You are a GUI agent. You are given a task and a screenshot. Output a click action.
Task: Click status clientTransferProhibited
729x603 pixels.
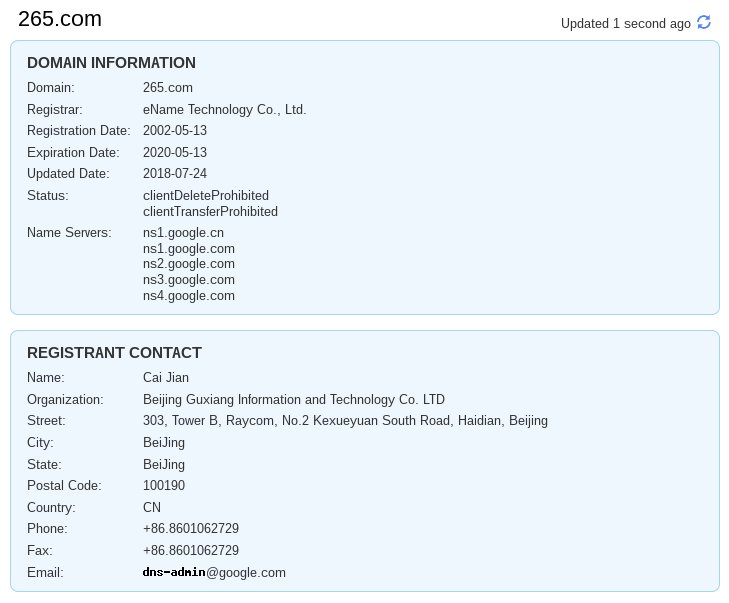click(210, 211)
